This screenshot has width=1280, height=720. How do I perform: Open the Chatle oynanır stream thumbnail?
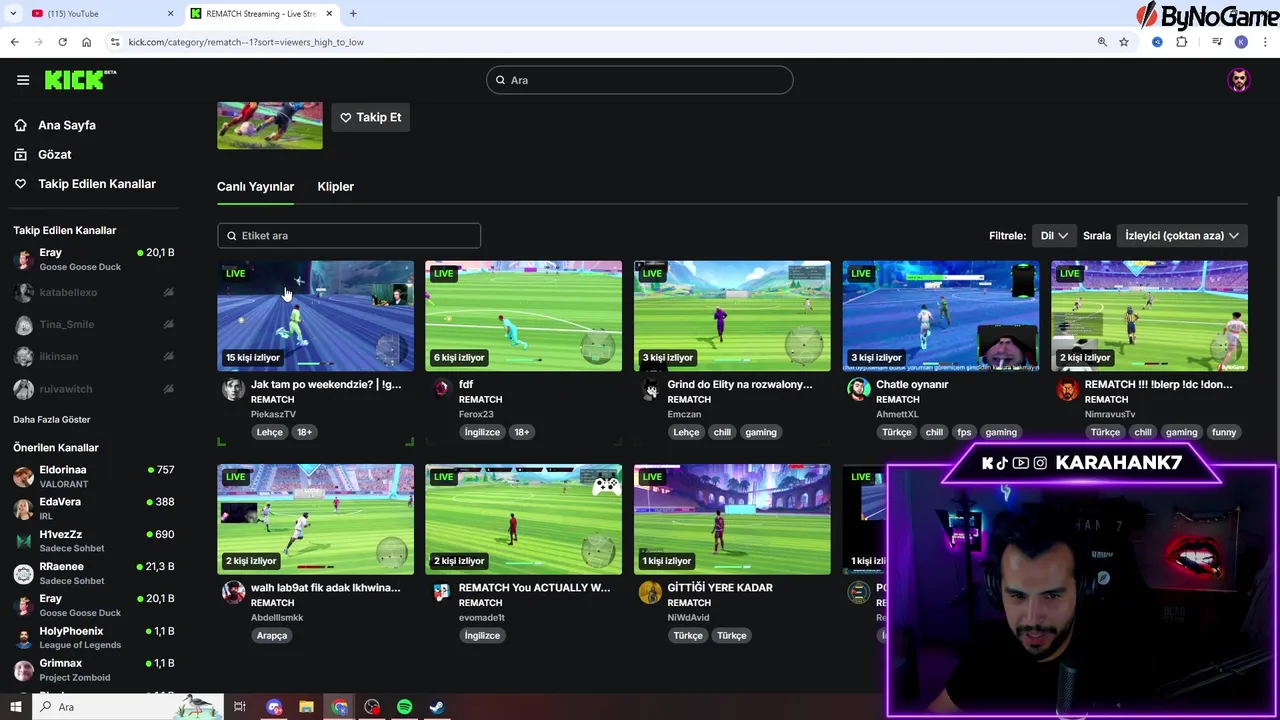(x=940, y=316)
